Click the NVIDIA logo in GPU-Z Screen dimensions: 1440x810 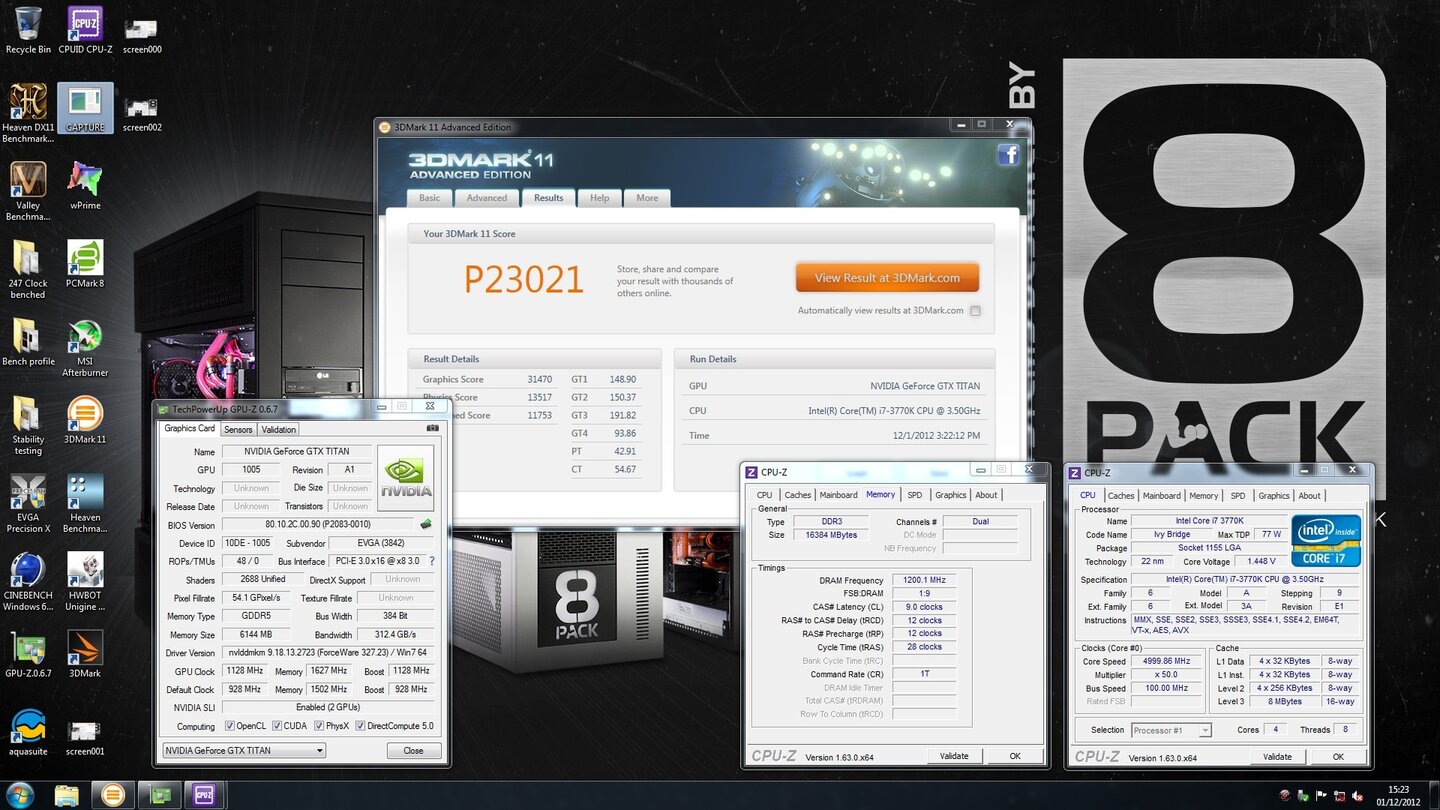pos(405,479)
